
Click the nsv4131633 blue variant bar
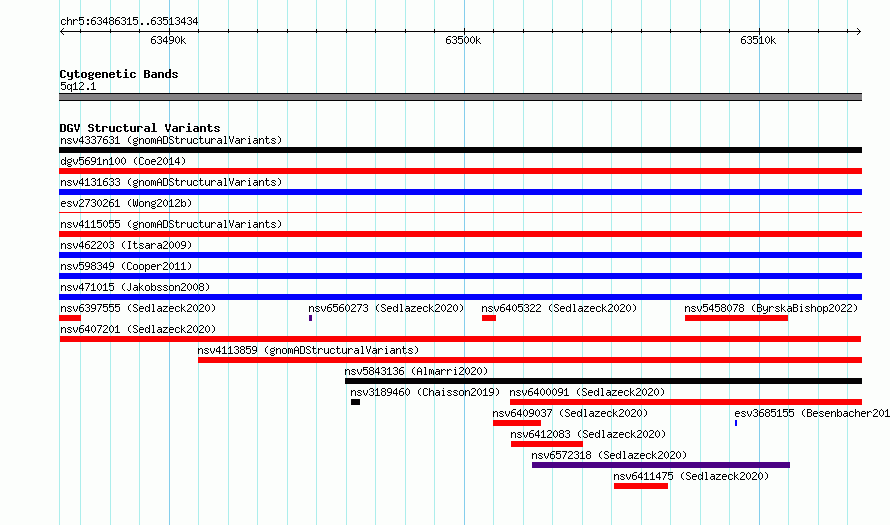coord(460,192)
